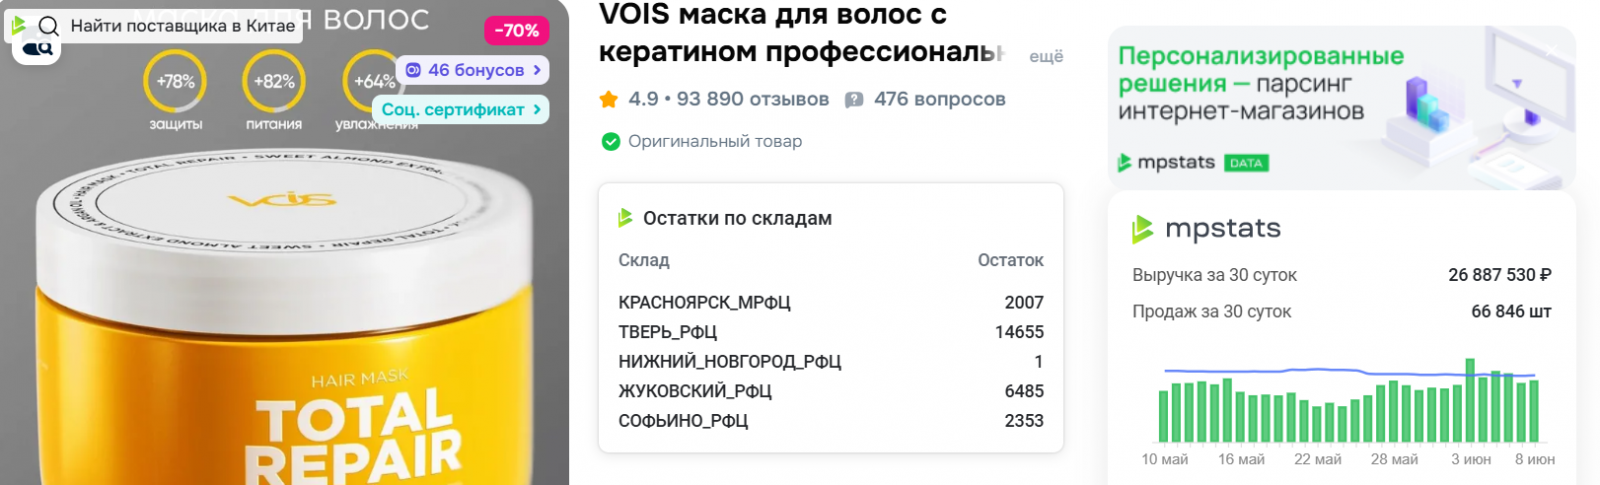The height and width of the screenshot is (485, 1600).
Task: Click the green mpstats logo over product photo
Action: [x=18, y=25]
